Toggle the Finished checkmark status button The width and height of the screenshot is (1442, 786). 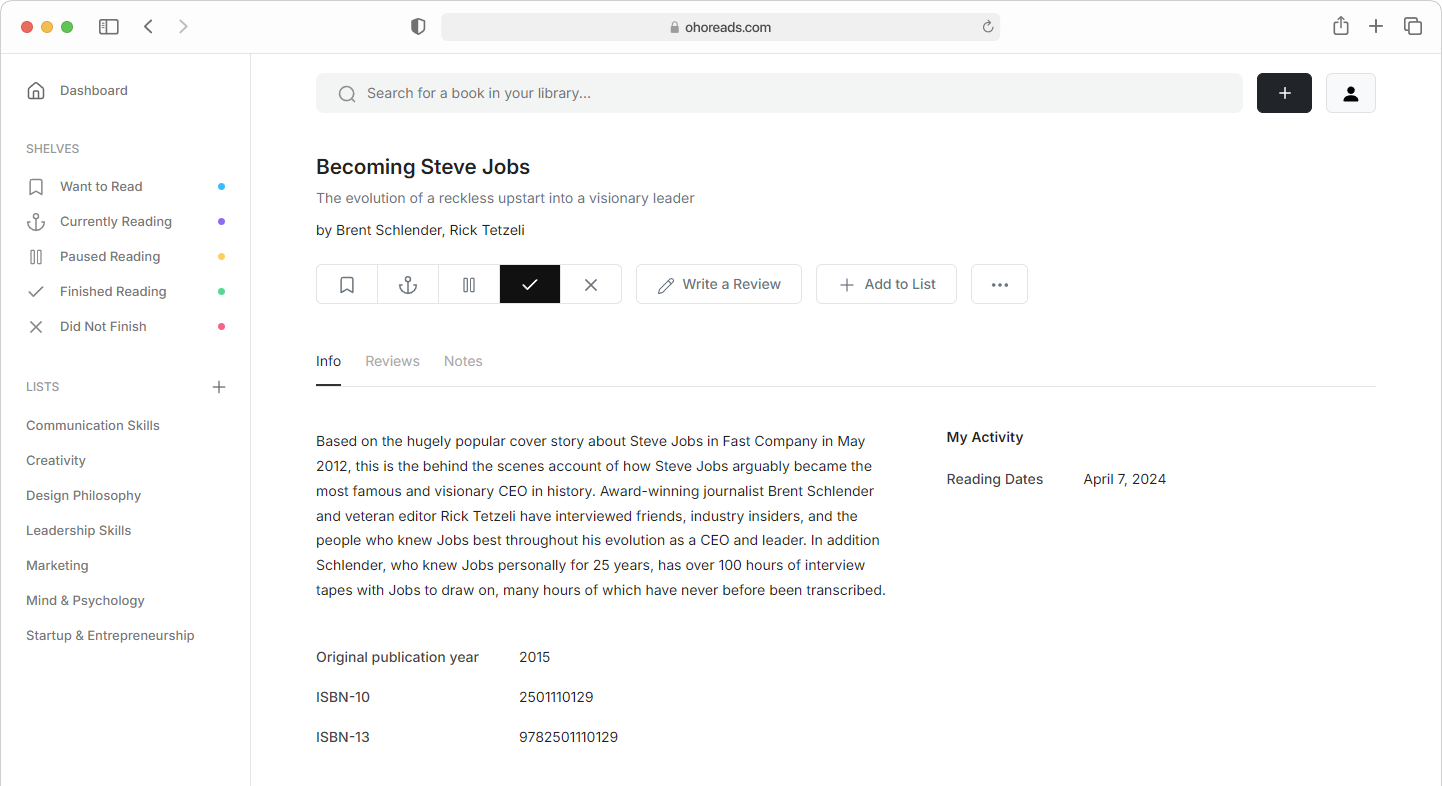click(x=530, y=284)
